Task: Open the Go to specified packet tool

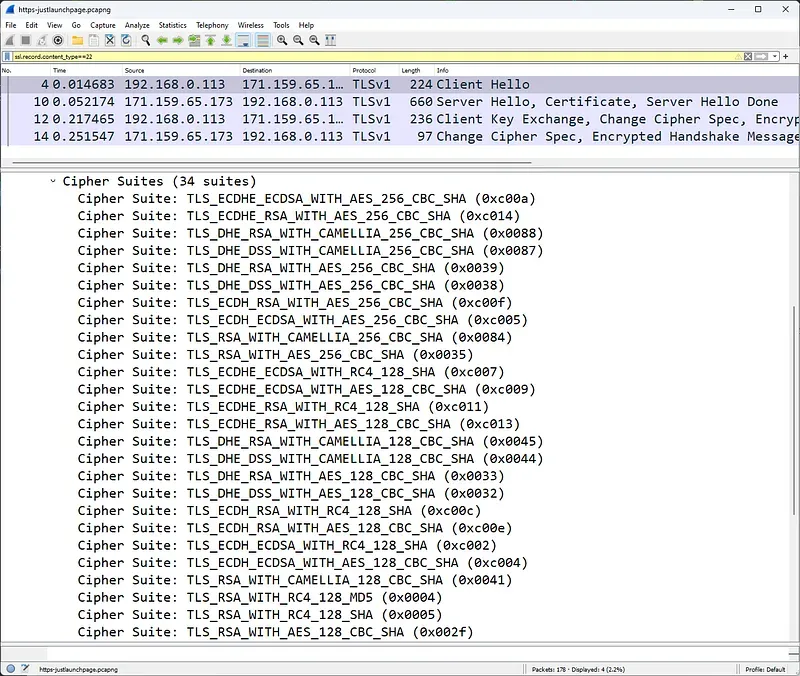Action: point(194,40)
